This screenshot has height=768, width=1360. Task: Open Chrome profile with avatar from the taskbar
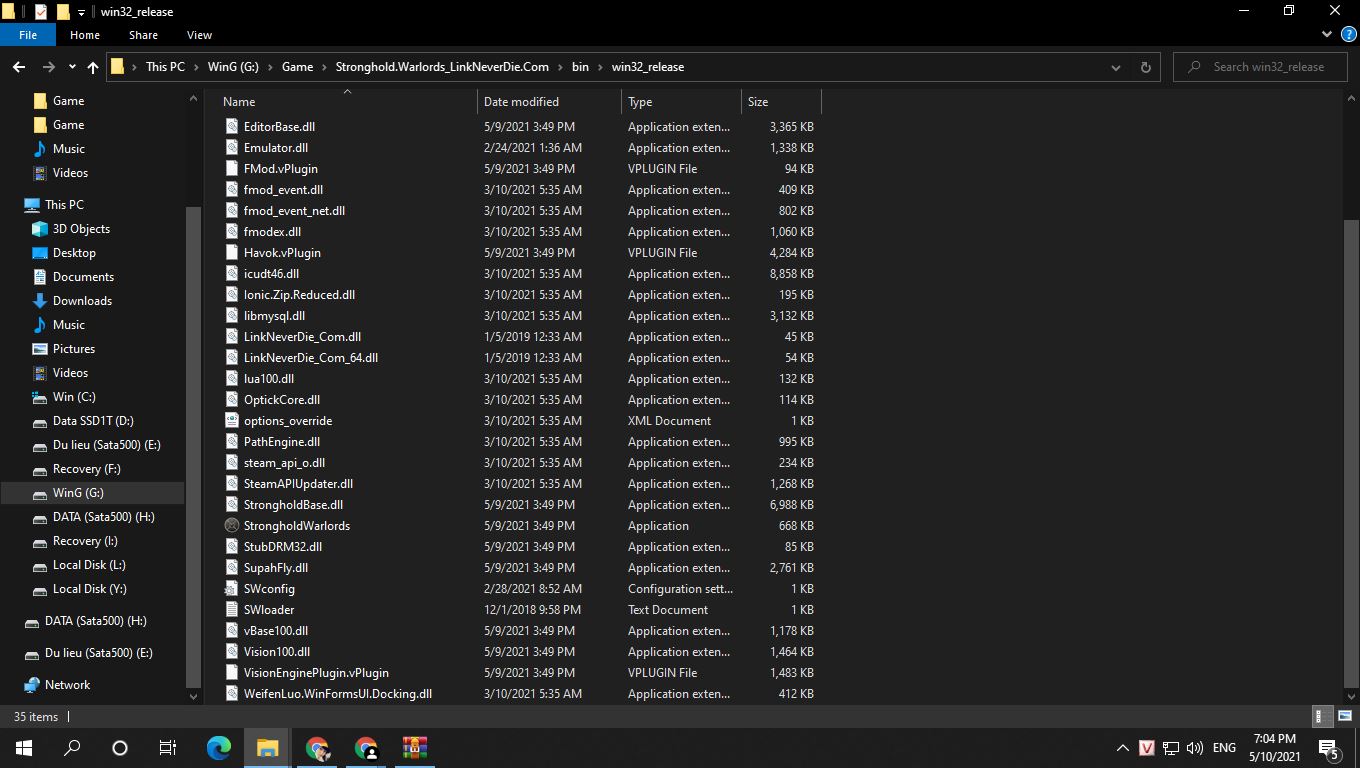point(364,747)
